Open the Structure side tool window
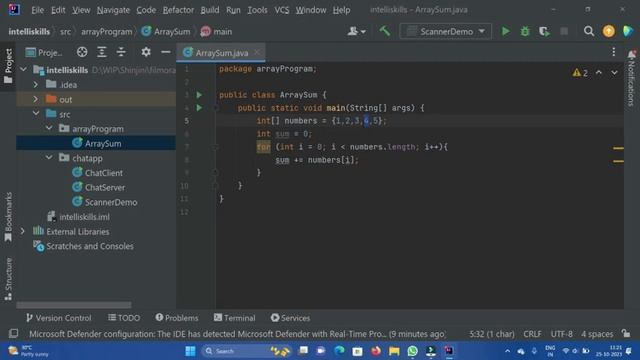The height and width of the screenshot is (360, 640). click(8, 279)
